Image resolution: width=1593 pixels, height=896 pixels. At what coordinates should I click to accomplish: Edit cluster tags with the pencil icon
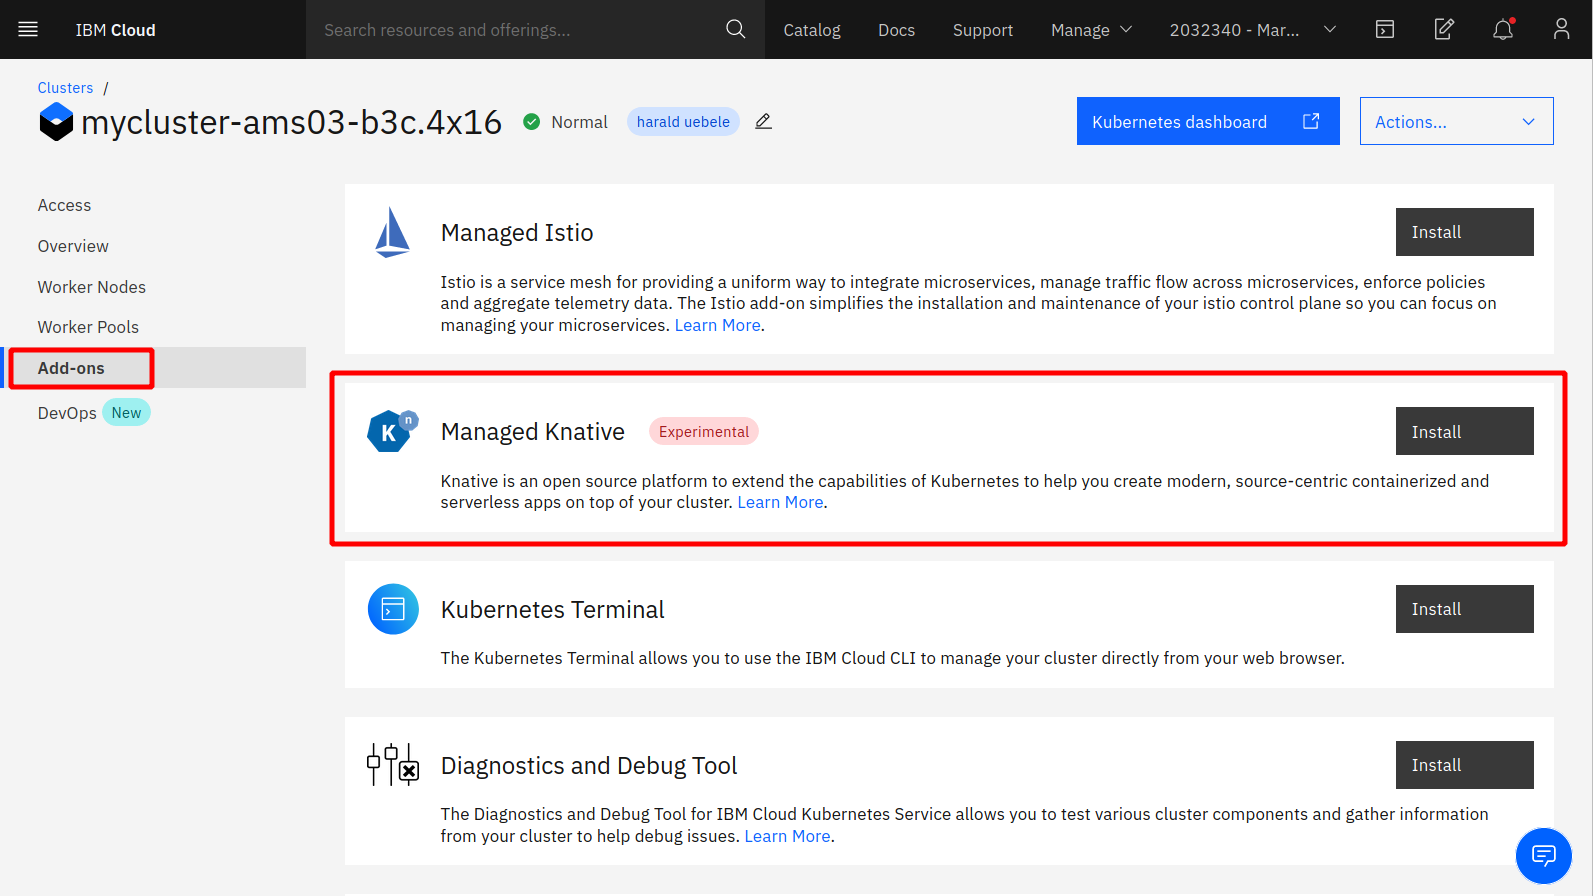tap(763, 121)
